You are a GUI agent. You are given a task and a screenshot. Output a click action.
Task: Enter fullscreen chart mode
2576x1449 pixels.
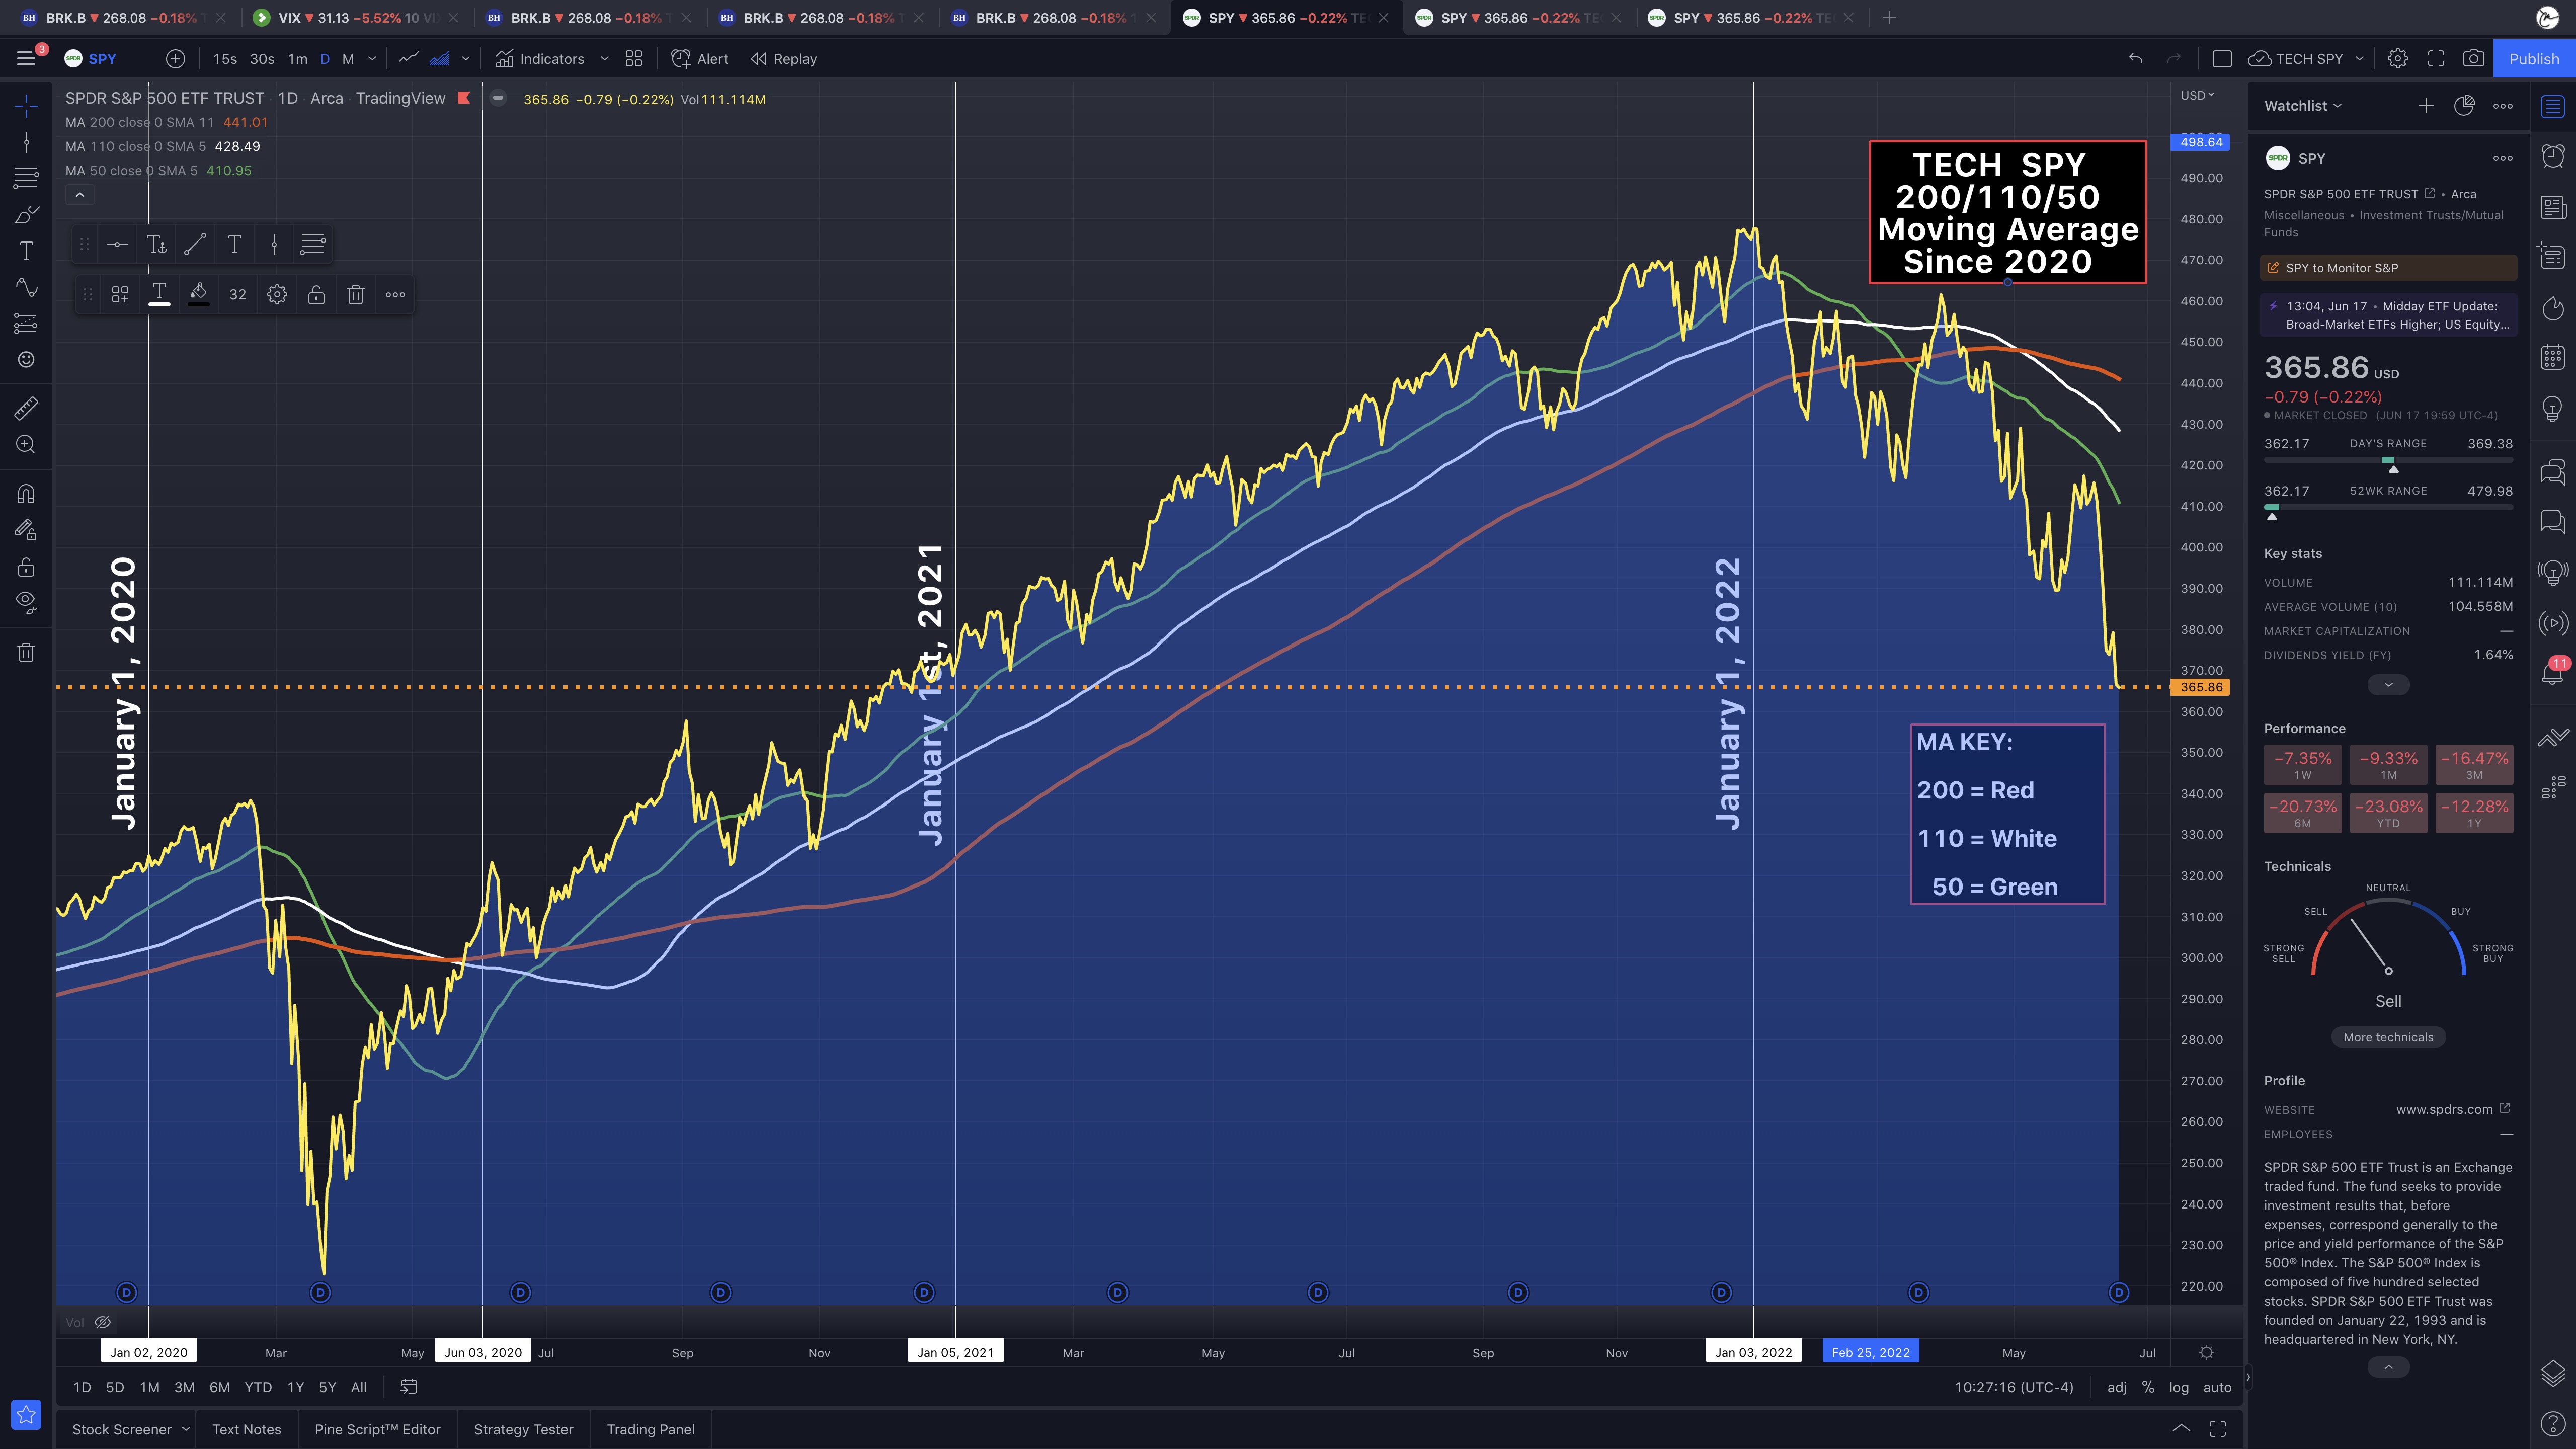pos(2436,59)
